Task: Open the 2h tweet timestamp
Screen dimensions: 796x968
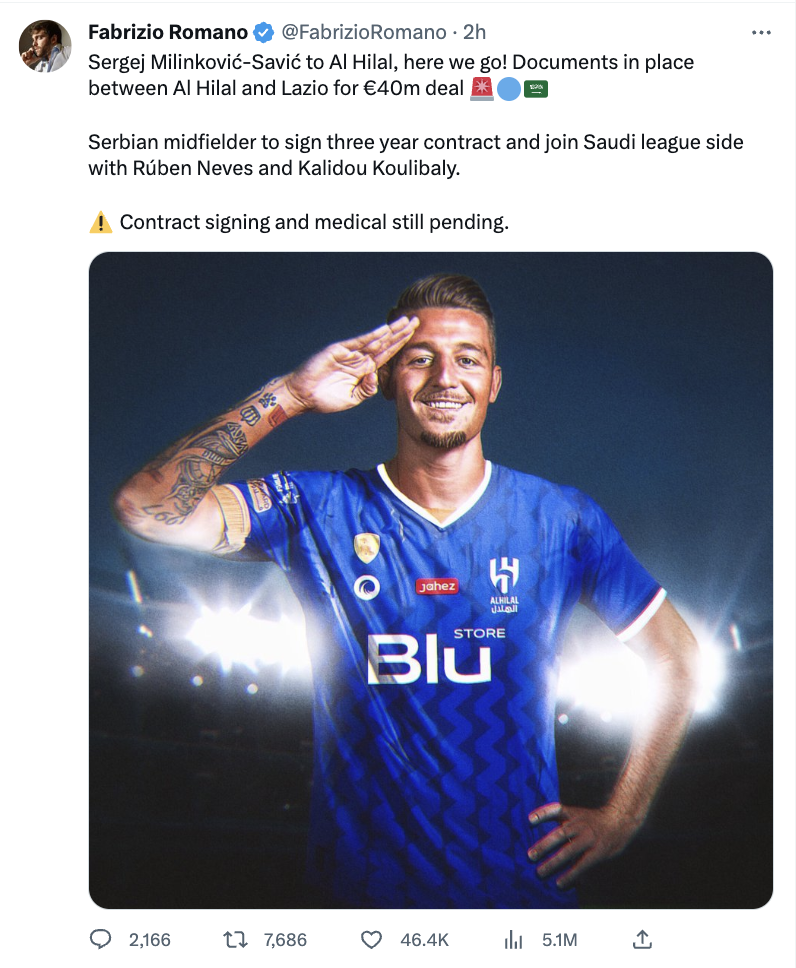Action: click(x=474, y=32)
